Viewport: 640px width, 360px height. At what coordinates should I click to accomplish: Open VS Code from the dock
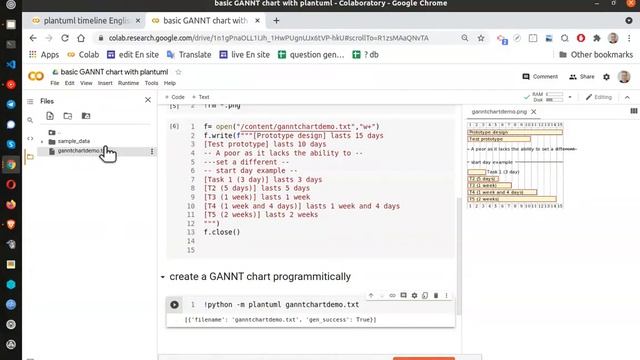(x=11, y=64)
